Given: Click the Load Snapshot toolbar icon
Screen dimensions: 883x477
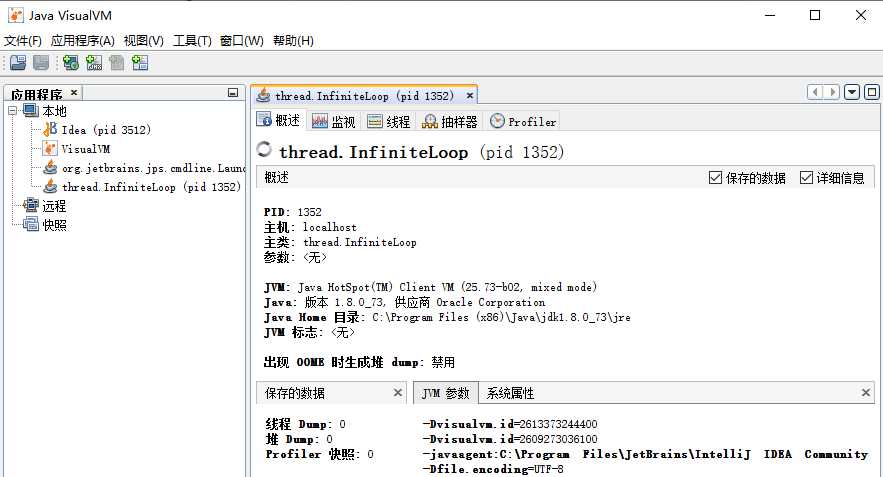Looking at the screenshot, I should 18,63.
